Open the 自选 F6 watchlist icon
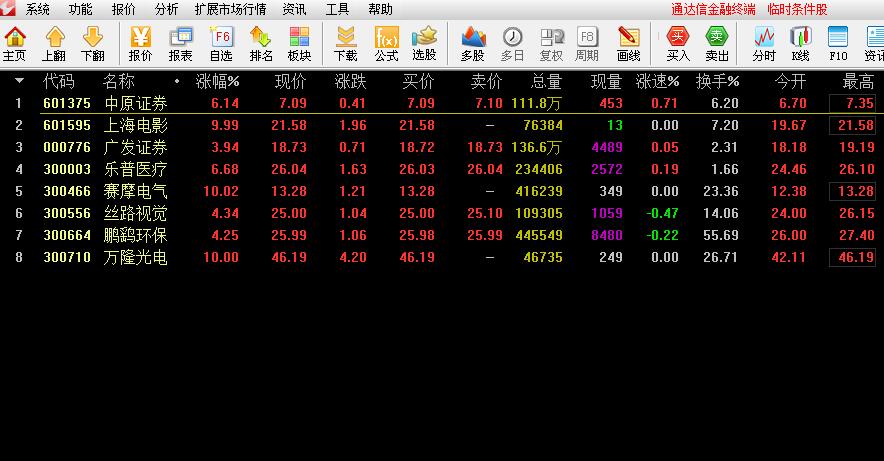The image size is (884, 461). [221, 44]
